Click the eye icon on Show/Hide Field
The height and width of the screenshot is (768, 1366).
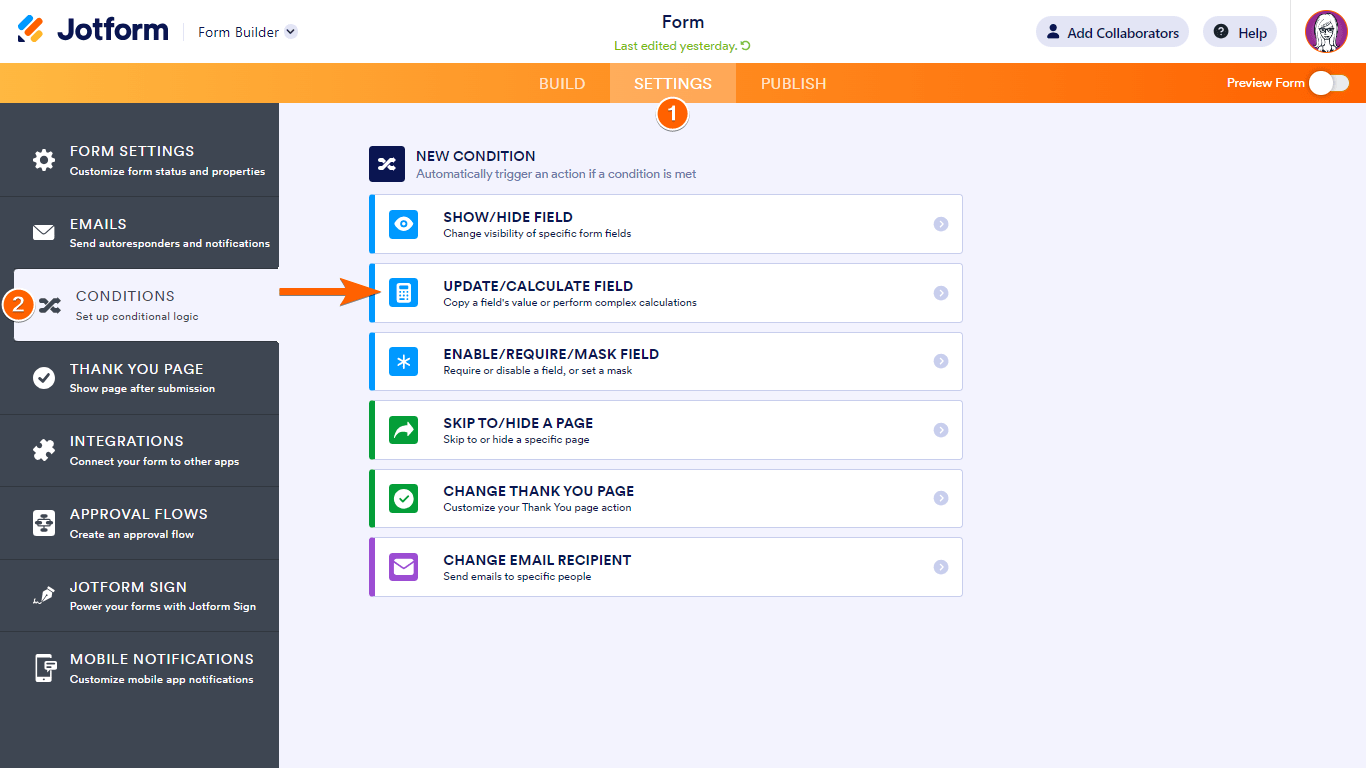point(403,224)
